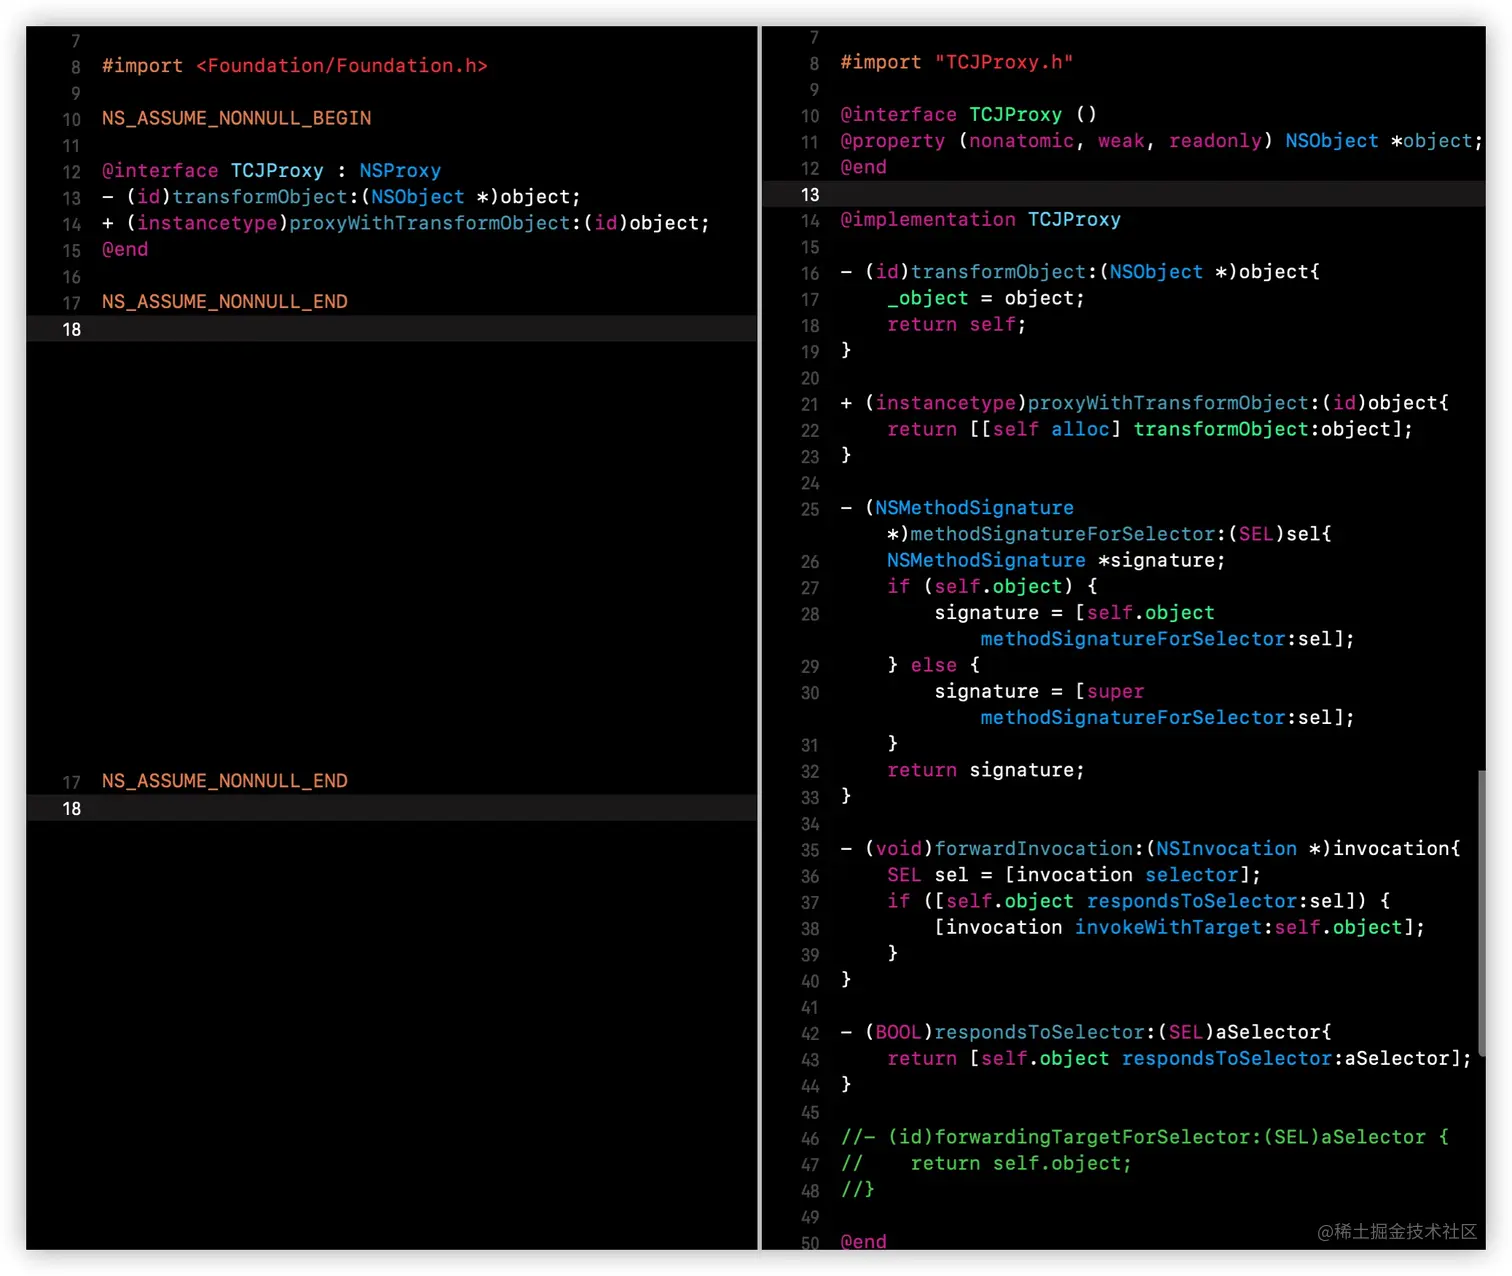Click the header declaration "- (id)transformObject:(NSObject *)object;"

(341, 197)
